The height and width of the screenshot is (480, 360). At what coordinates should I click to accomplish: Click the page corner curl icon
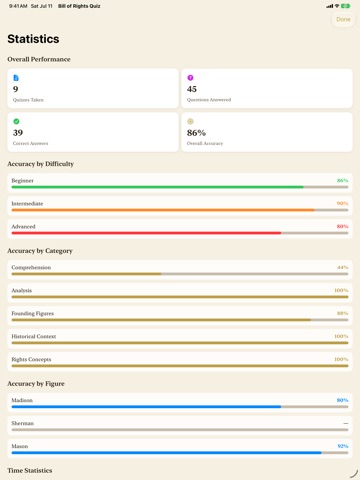pos(353,474)
